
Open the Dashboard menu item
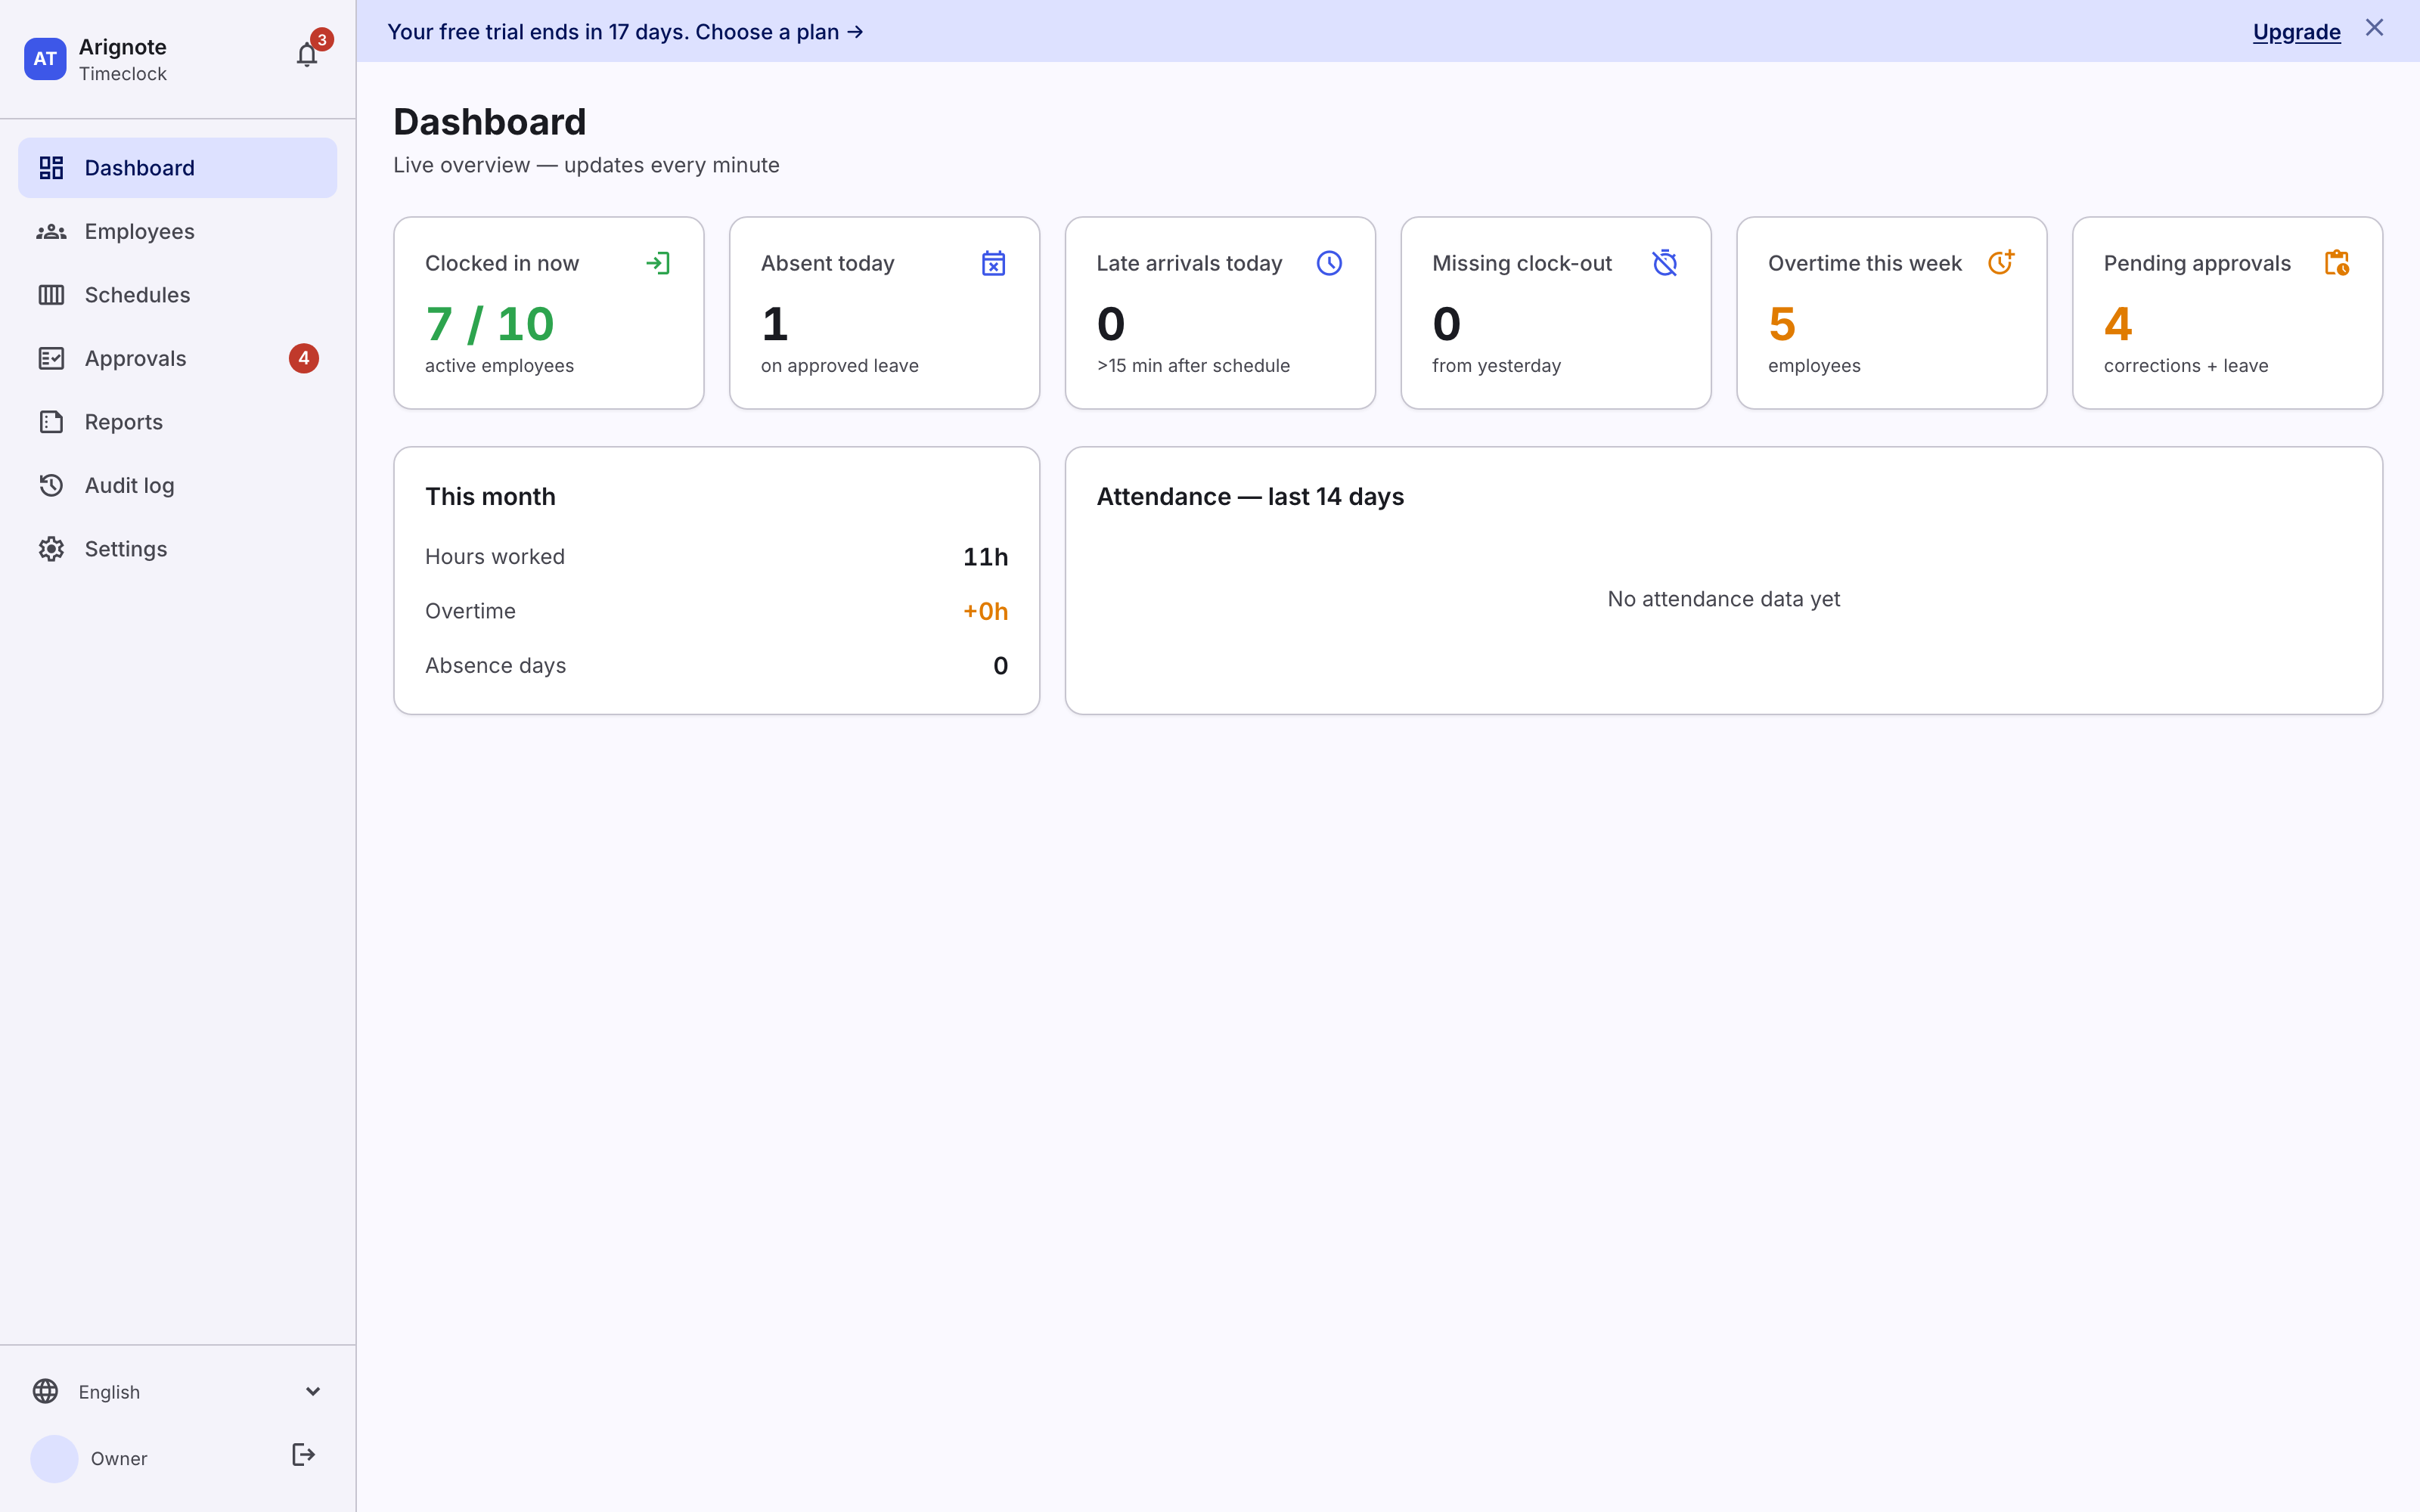coord(178,168)
